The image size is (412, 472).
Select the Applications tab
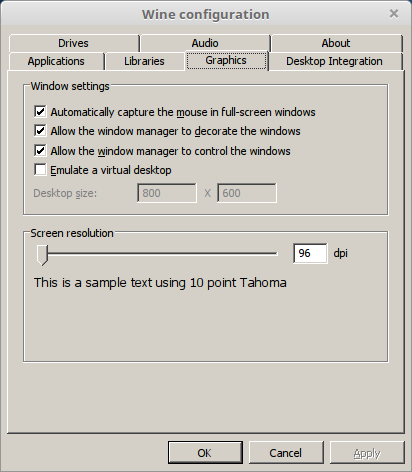(x=56, y=61)
